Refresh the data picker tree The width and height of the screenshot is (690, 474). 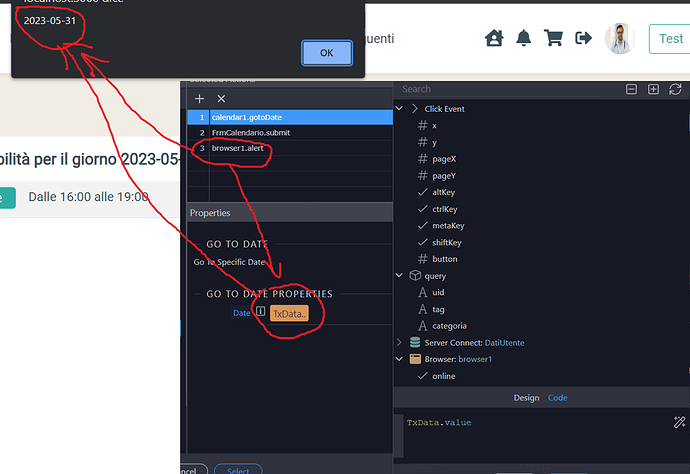[675, 89]
